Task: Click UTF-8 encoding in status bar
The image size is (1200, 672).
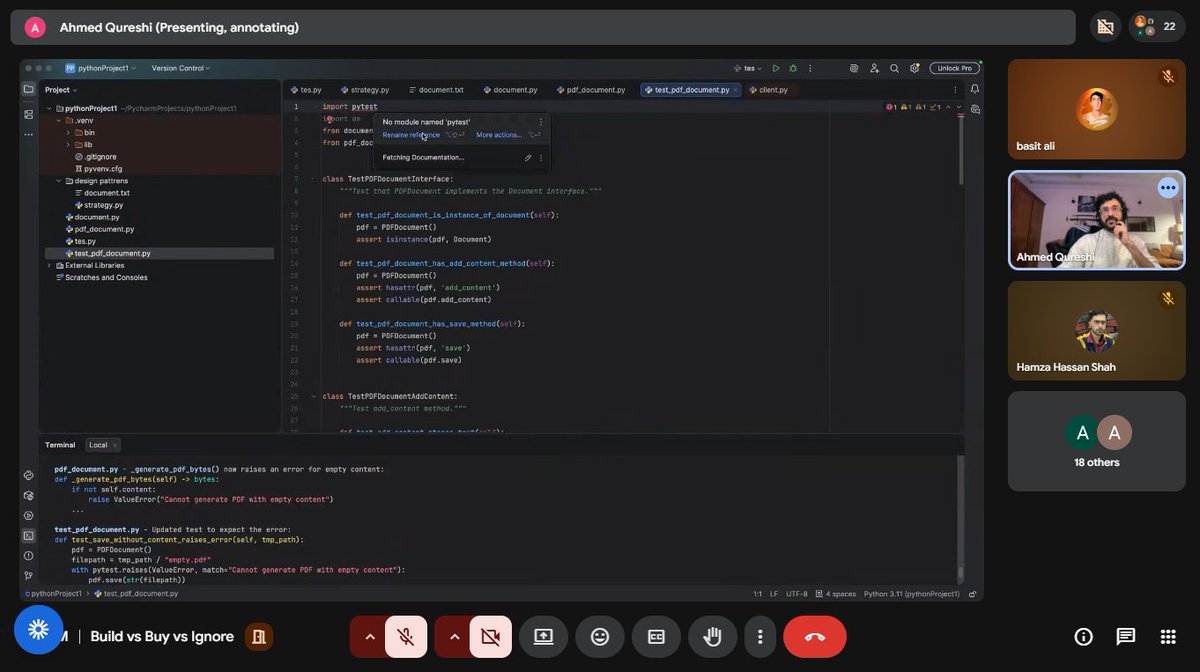Action: click(x=796, y=593)
